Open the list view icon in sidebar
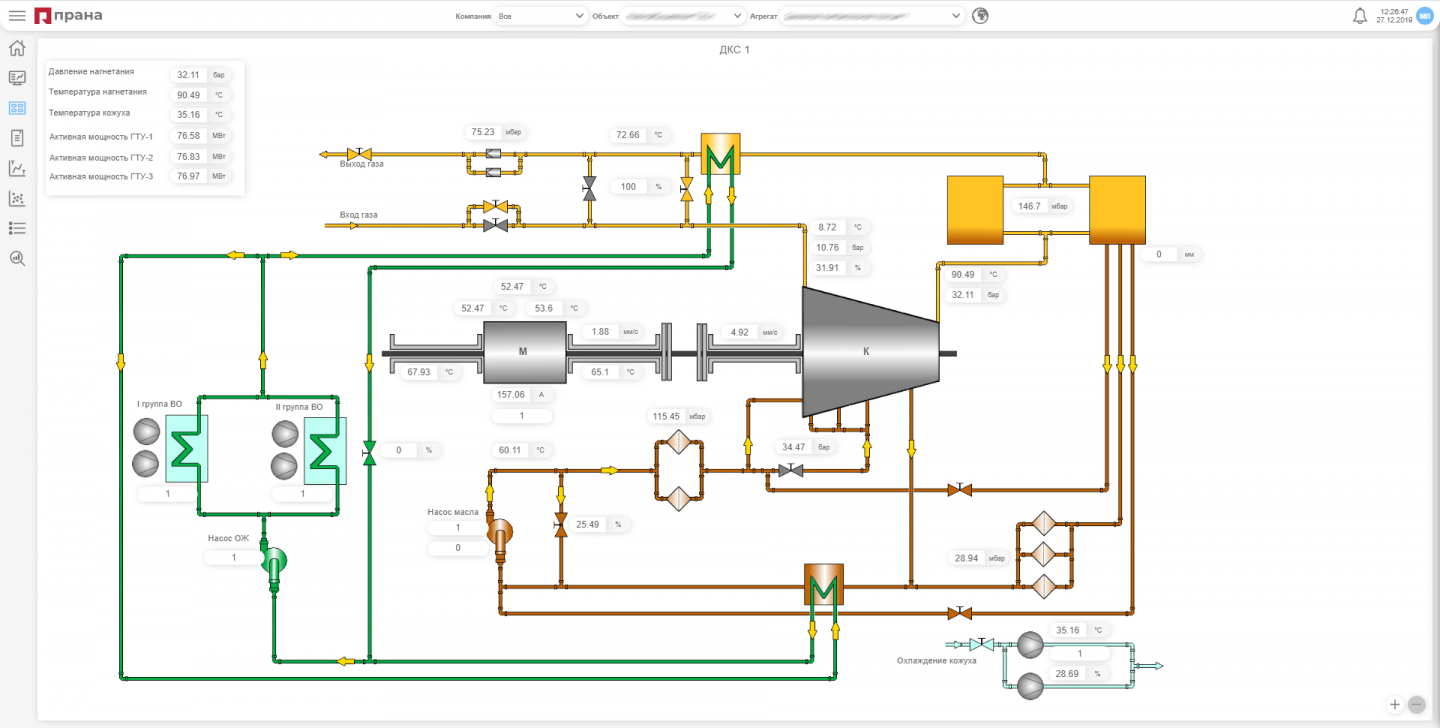Image resolution: width=1440 pixels, height=728 pixels. click(x=17, y=228)
